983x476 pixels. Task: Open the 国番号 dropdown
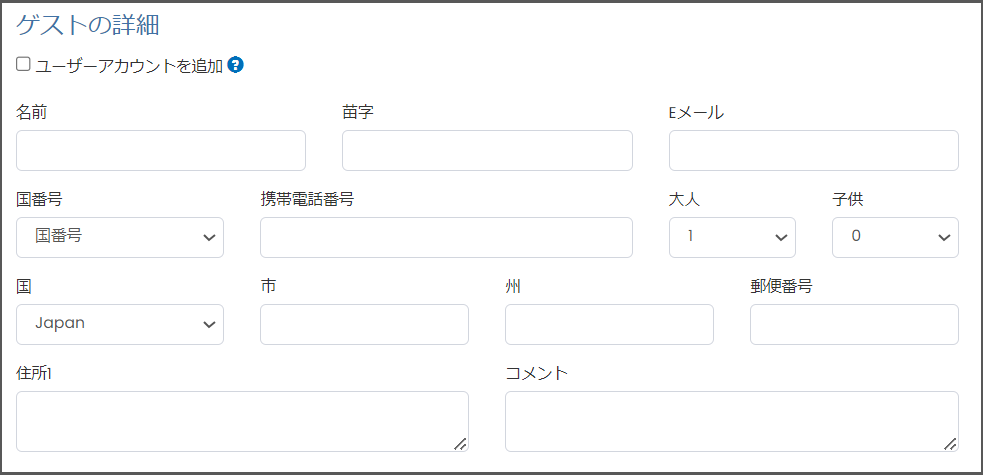tap(120, 237)
